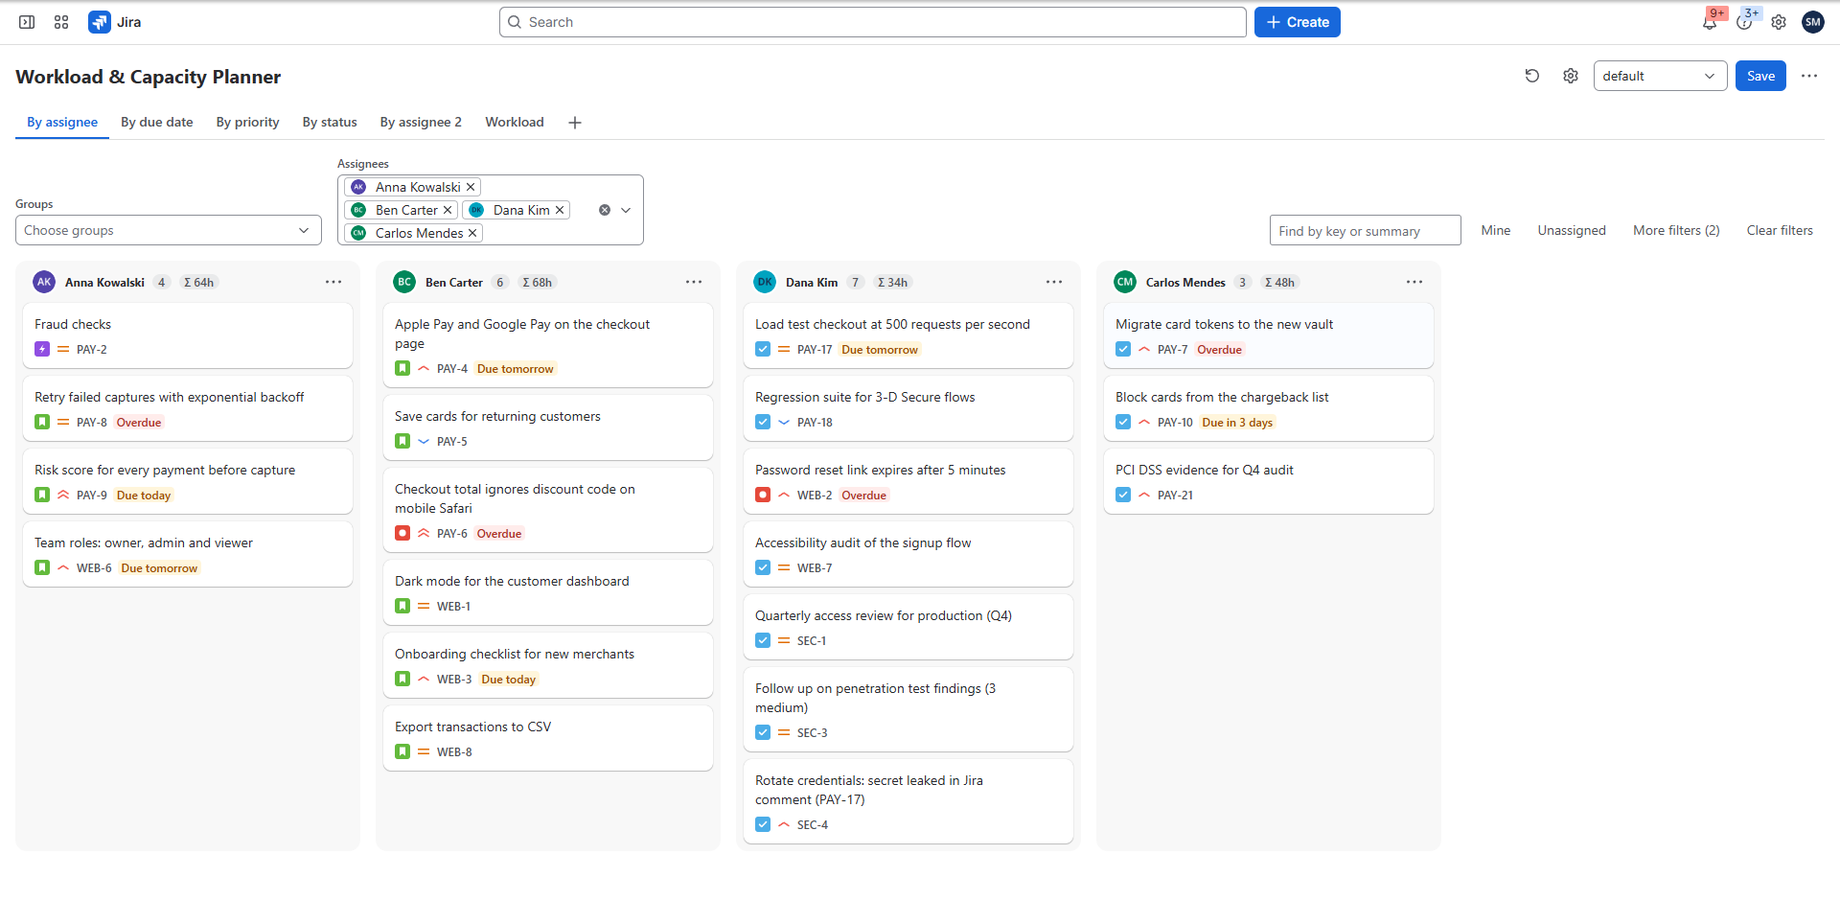Click the Create button

(x=1297, y=22)
